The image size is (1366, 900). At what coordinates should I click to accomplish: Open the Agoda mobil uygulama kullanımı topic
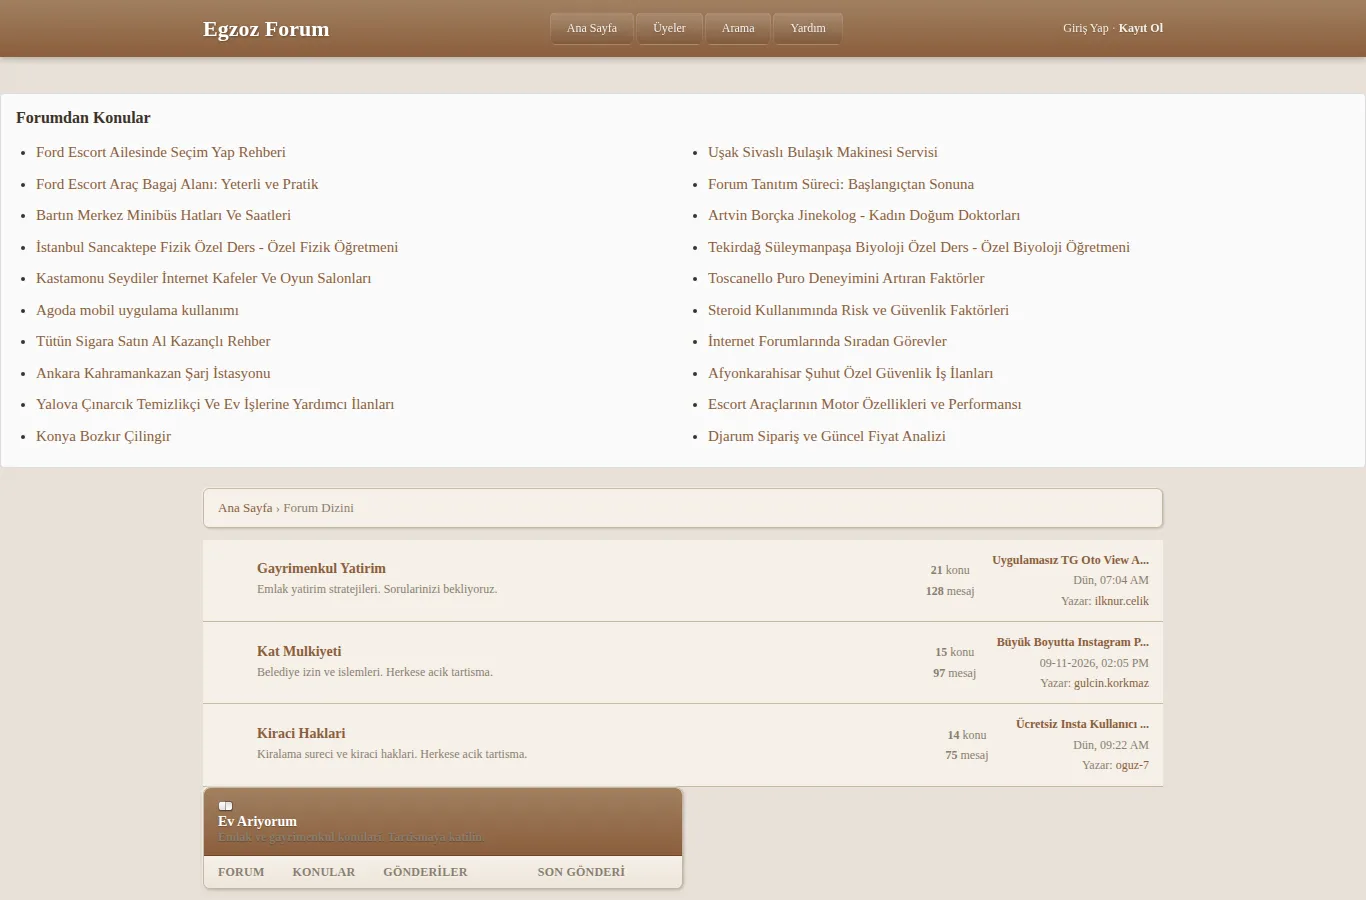coord(137,310)
